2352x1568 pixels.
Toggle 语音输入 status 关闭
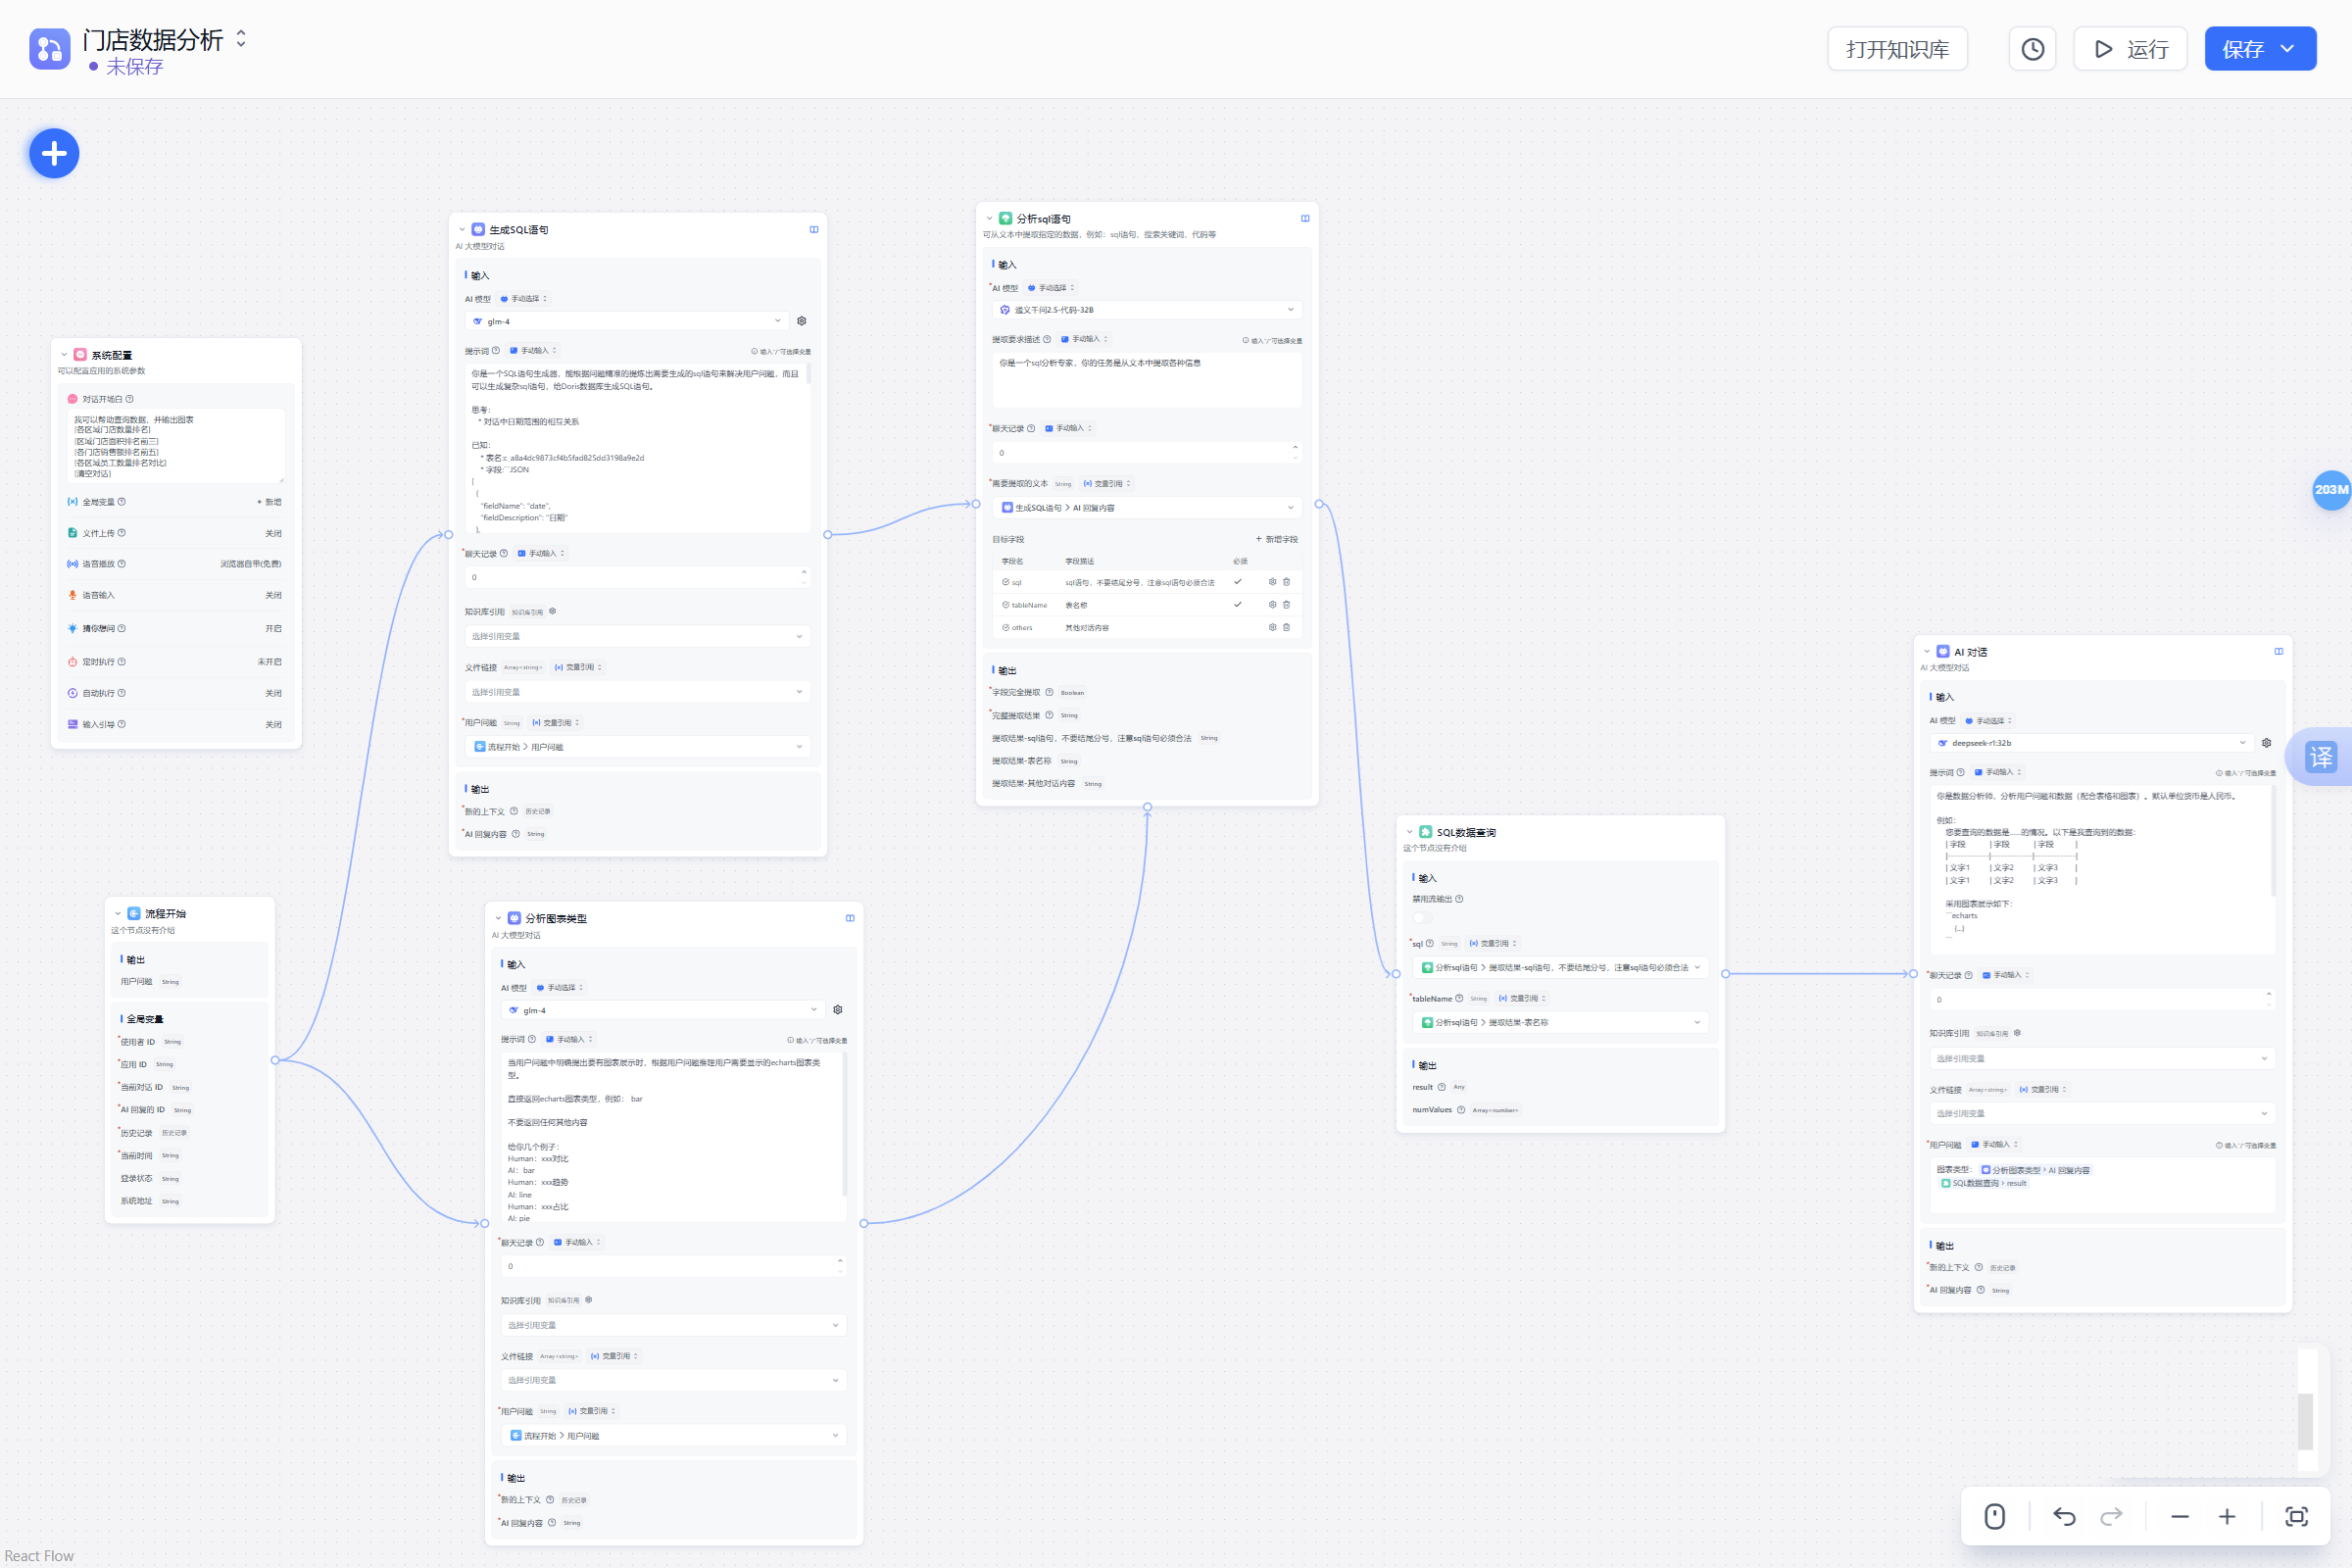(x=273, y=596)
